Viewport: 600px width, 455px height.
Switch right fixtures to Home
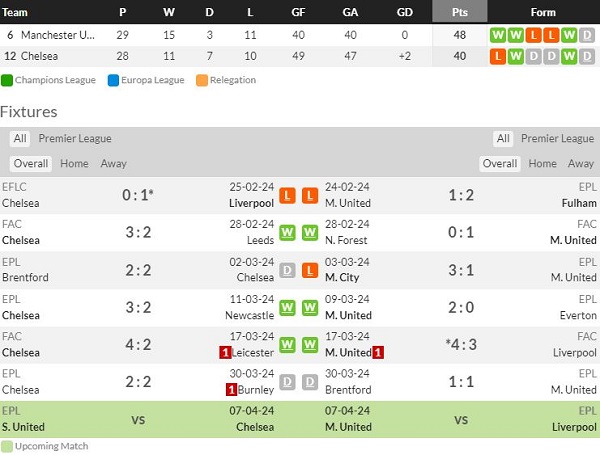(542, 164)
